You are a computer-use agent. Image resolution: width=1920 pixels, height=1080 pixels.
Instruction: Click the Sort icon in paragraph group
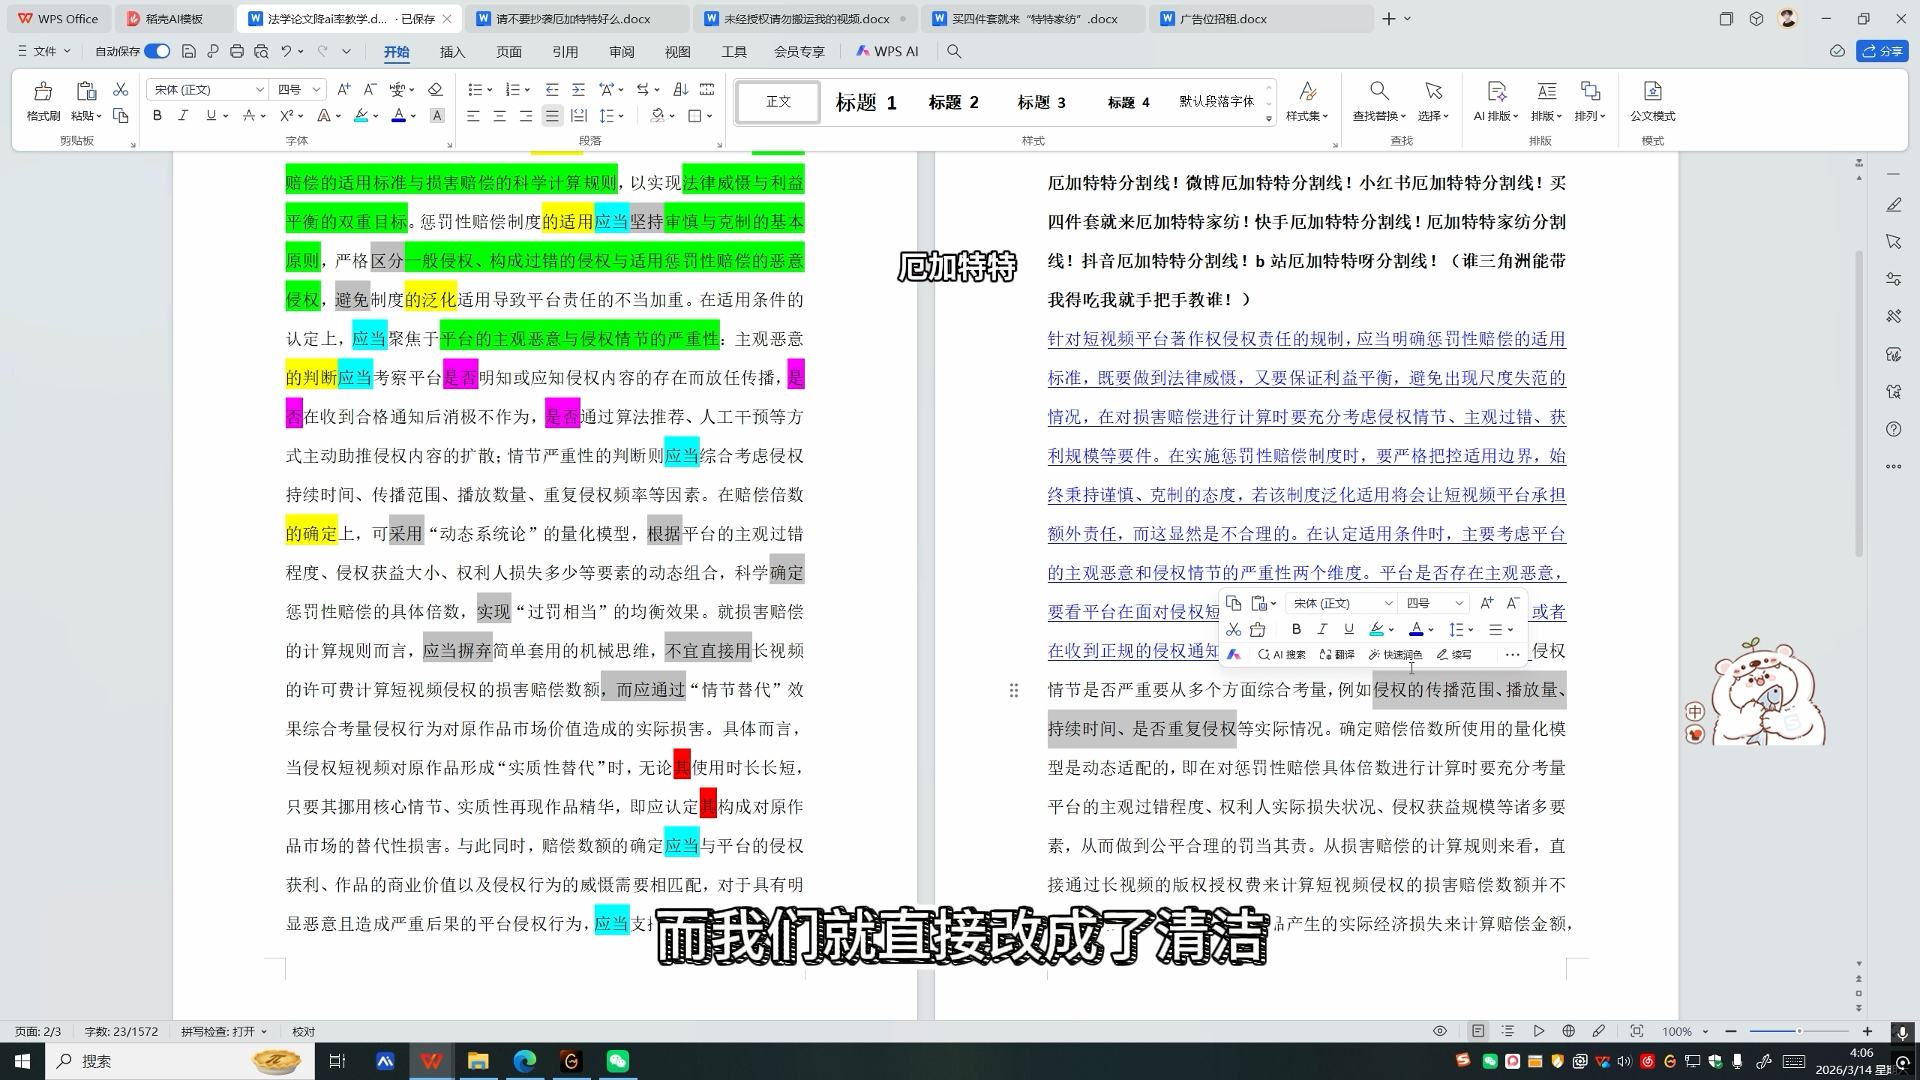[x=681, y=90]
